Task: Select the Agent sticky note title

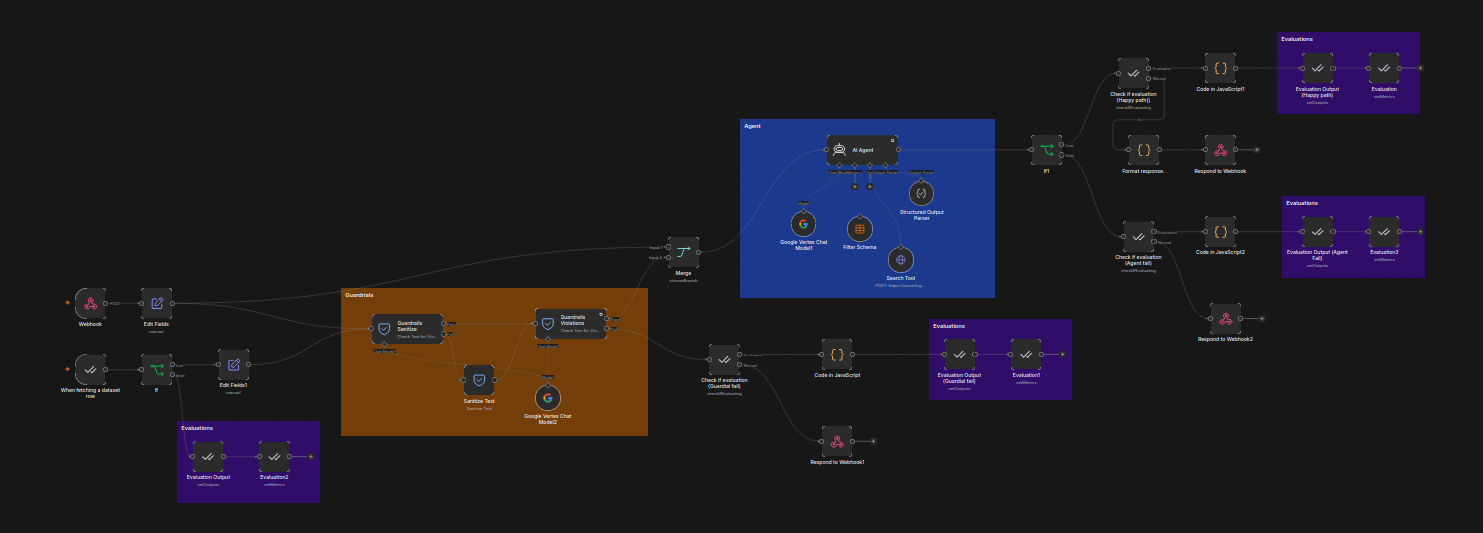Action: pos(752,126)
